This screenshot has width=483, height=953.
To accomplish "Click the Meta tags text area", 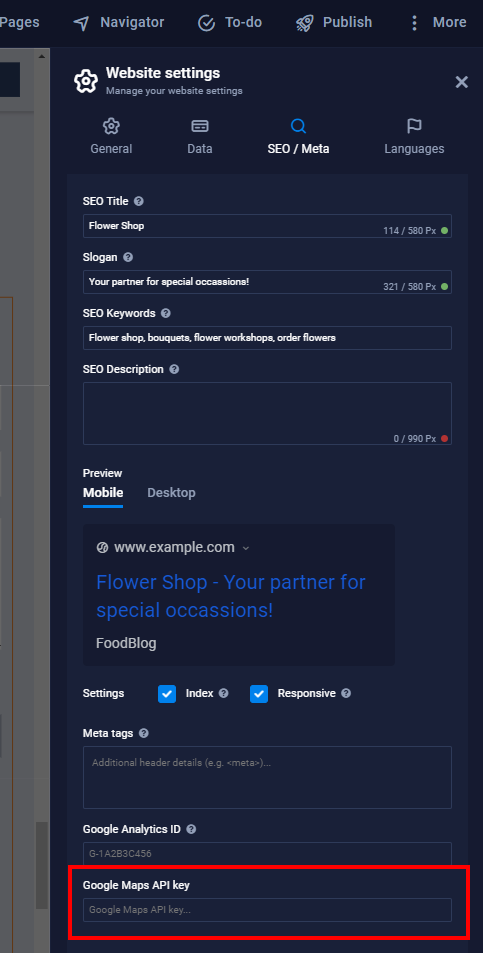I will tap(267, 777).
